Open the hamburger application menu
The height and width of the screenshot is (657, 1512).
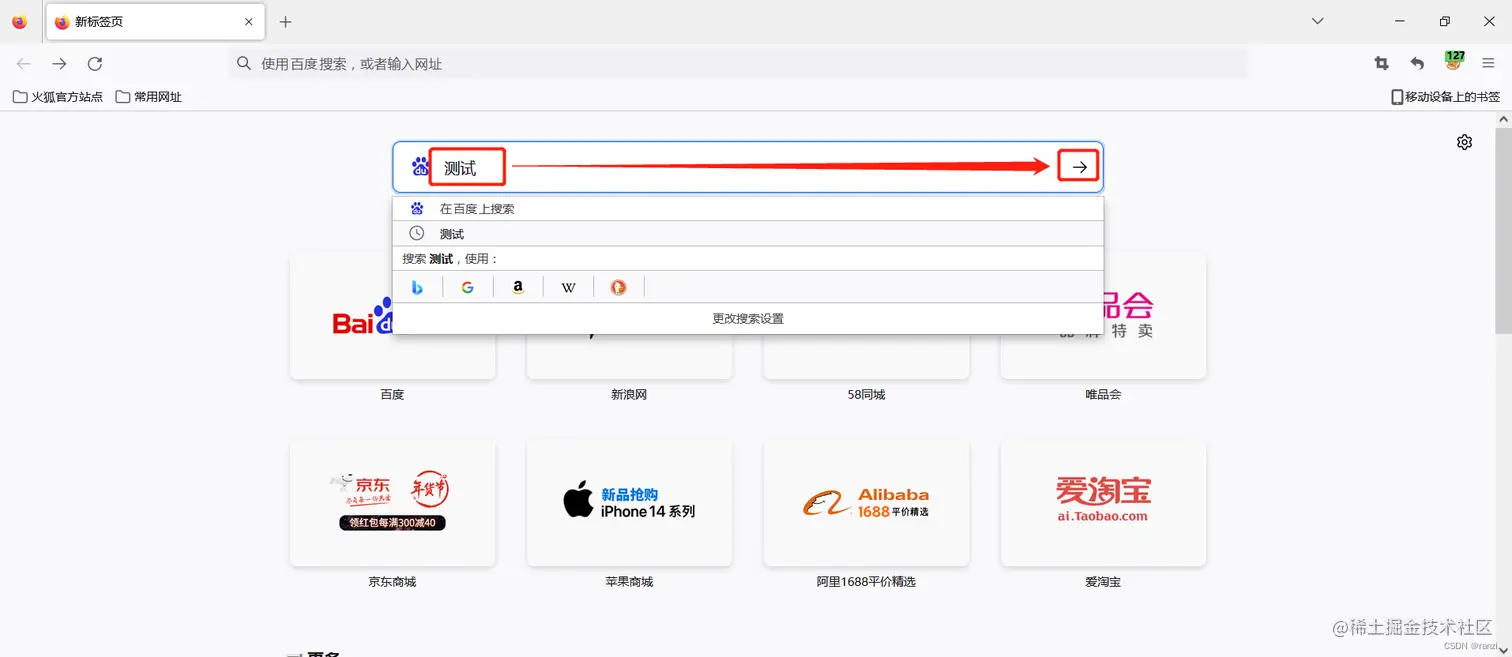pyautogui.click(x=1489, y=64)
